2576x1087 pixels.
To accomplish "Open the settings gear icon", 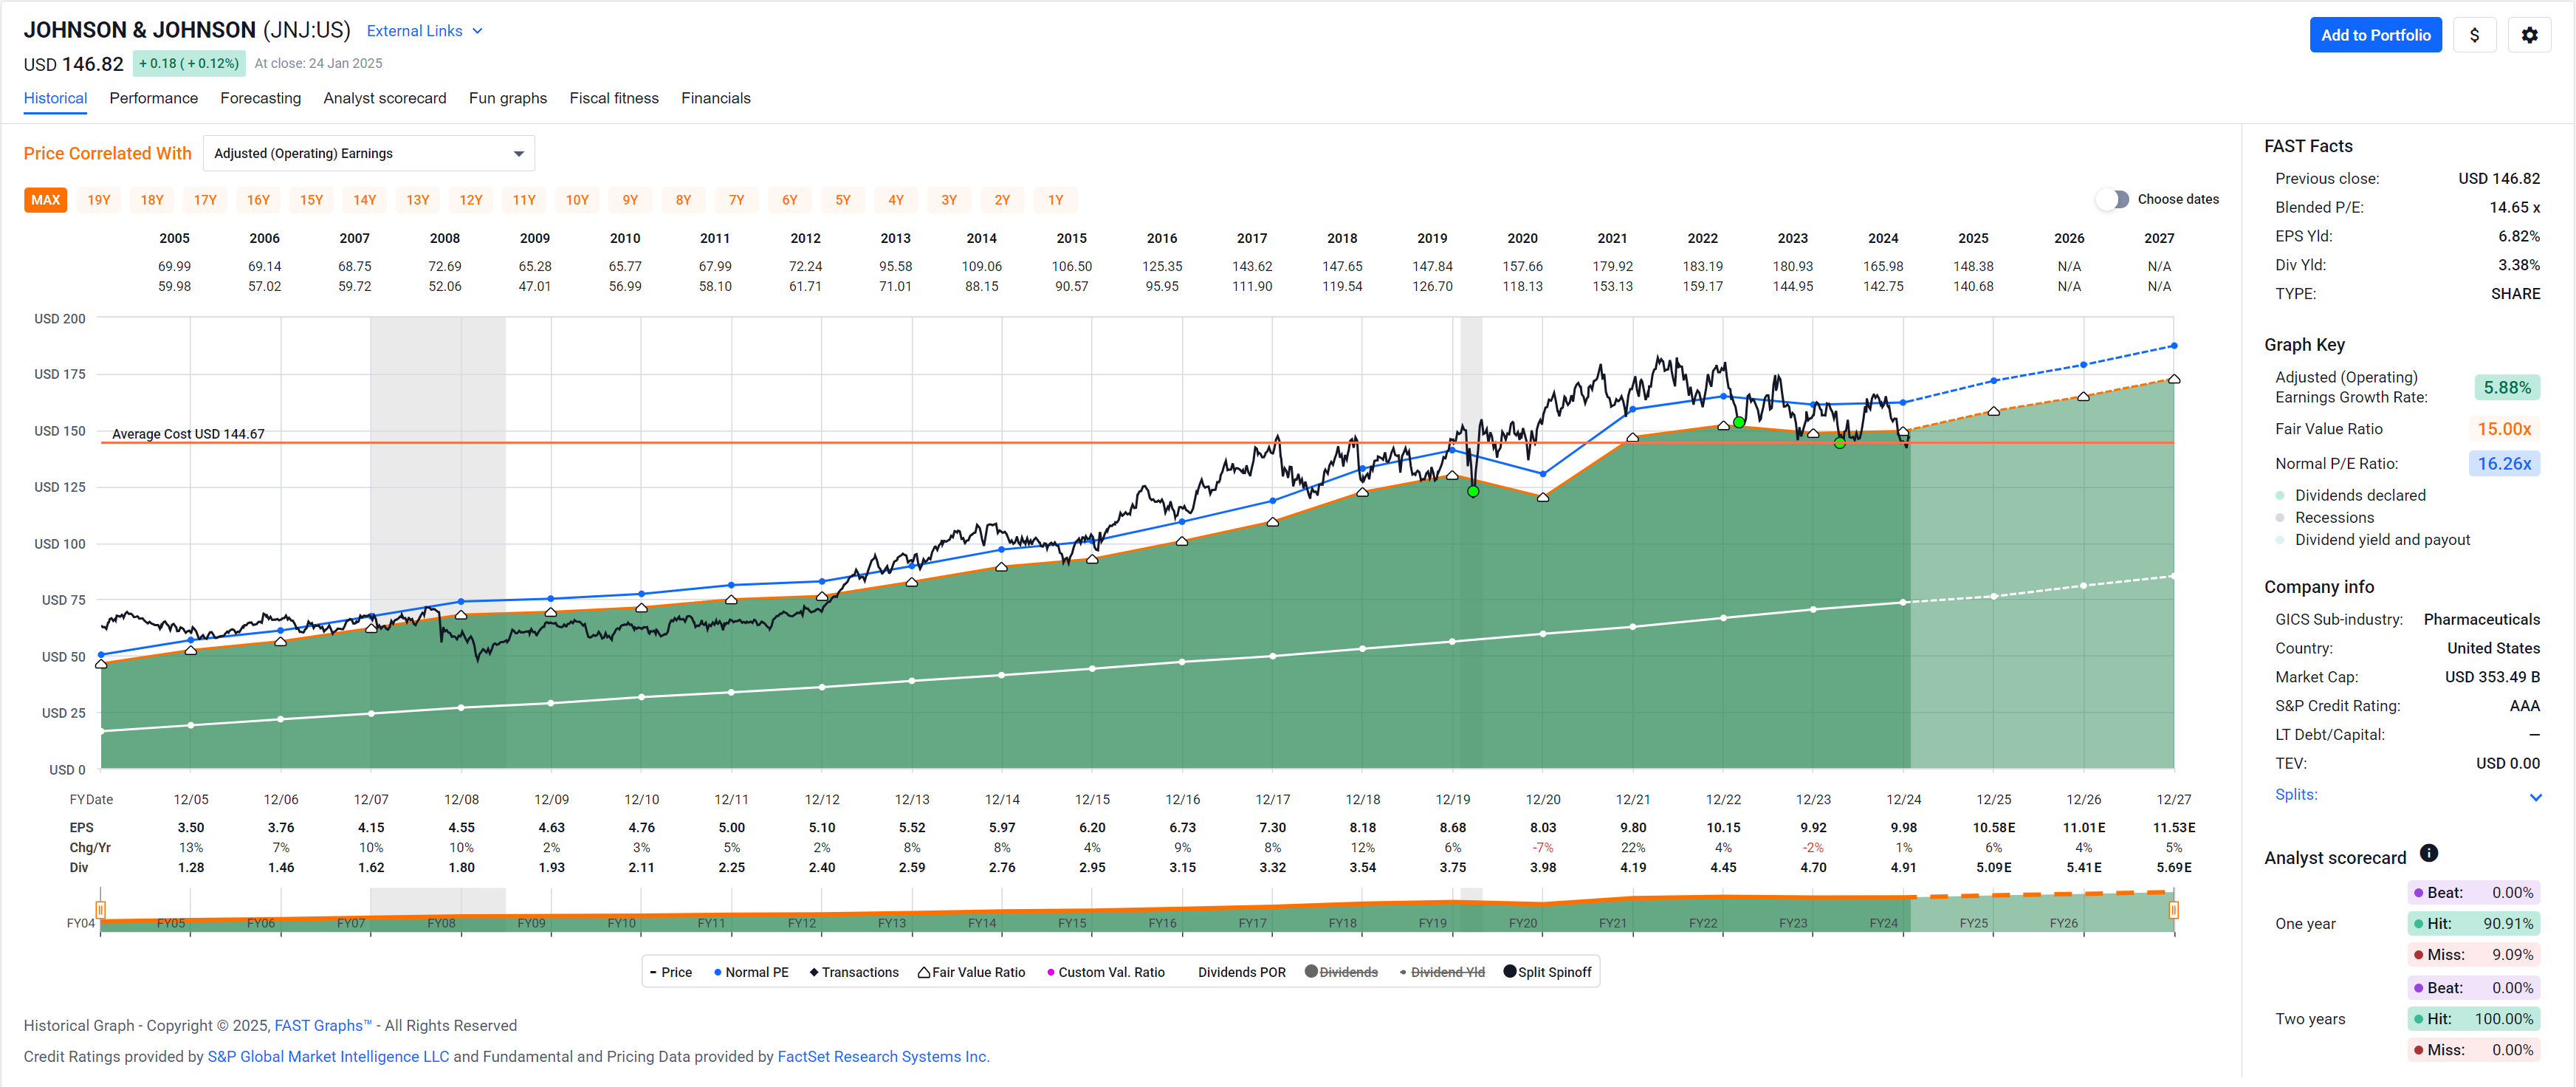I will point(2529,35).
